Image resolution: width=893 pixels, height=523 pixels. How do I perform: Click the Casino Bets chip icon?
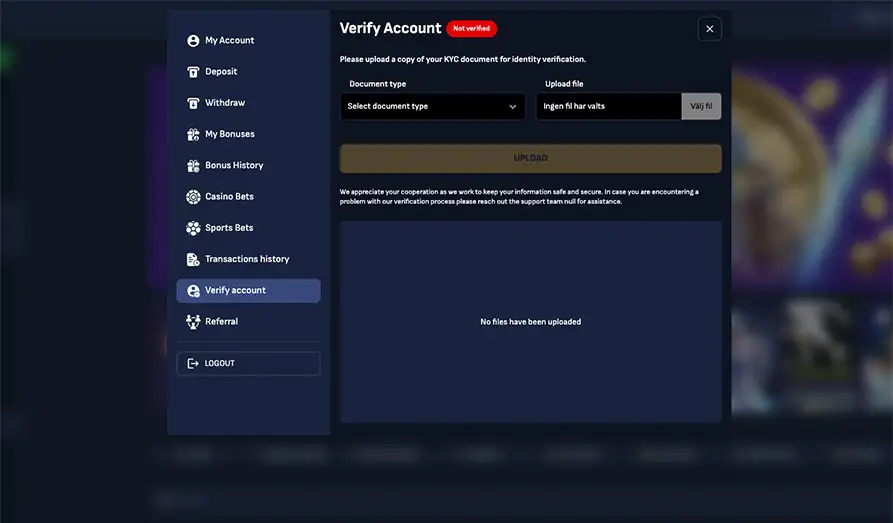pyautogui.click(x=193, y=197)
